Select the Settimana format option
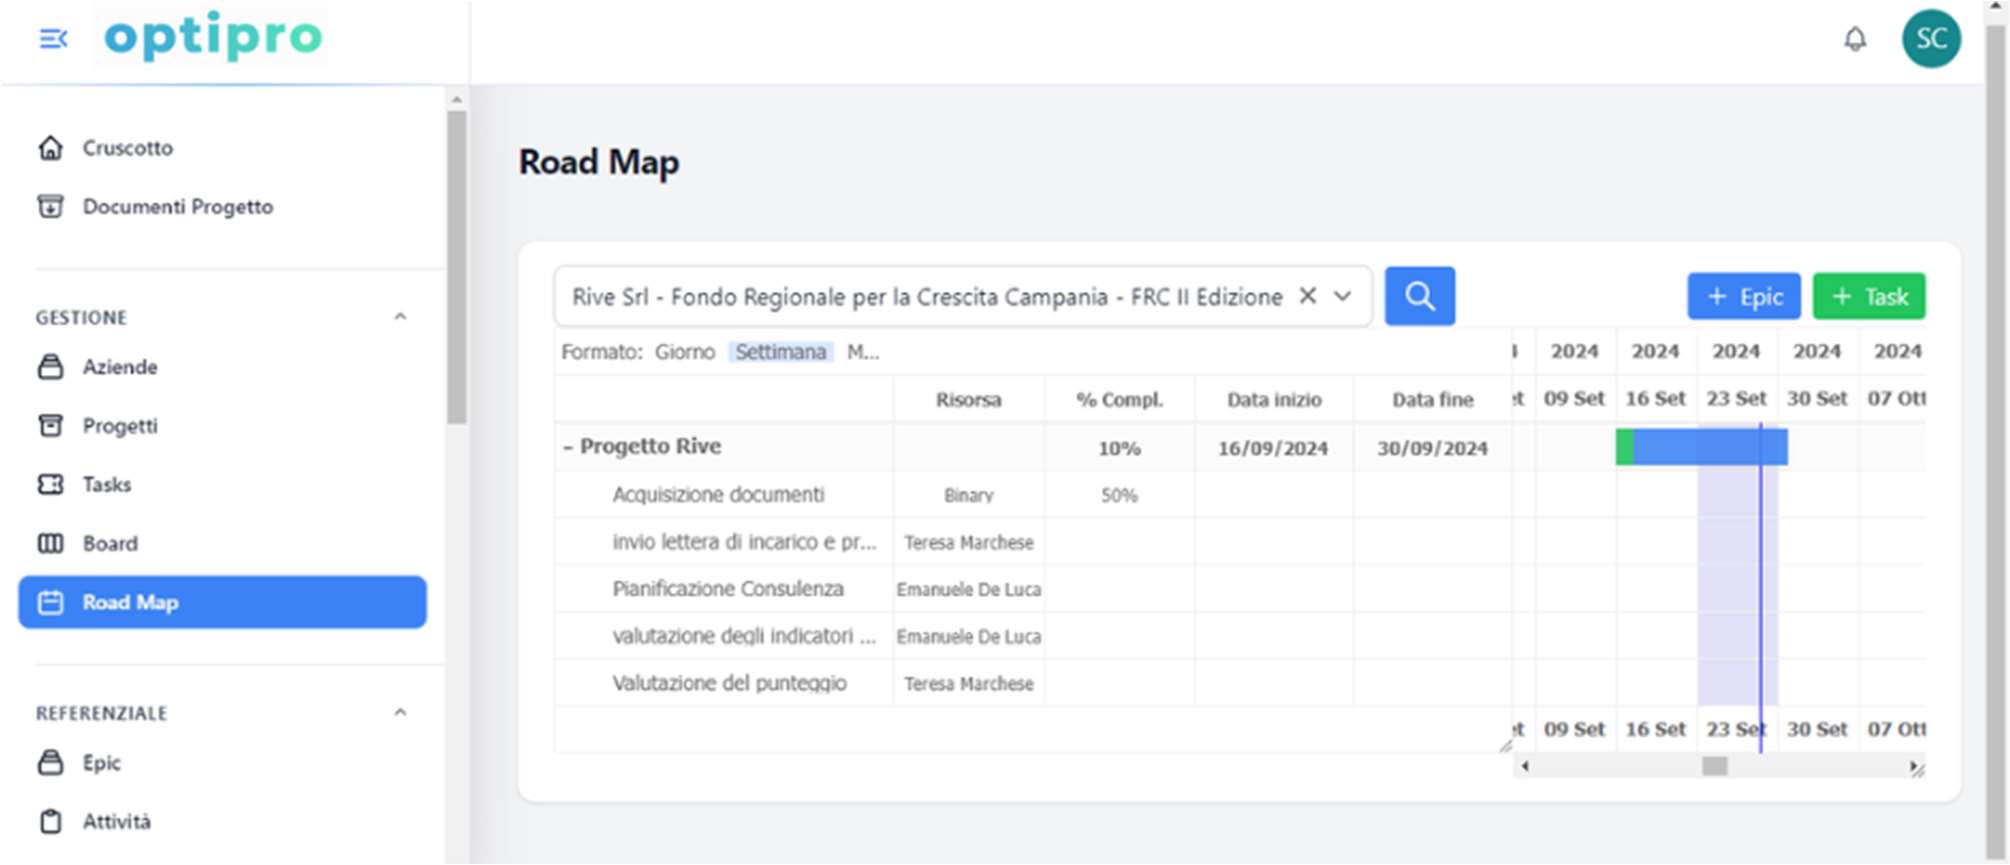This screenshot has height=865, width=2010. (780, 352)
